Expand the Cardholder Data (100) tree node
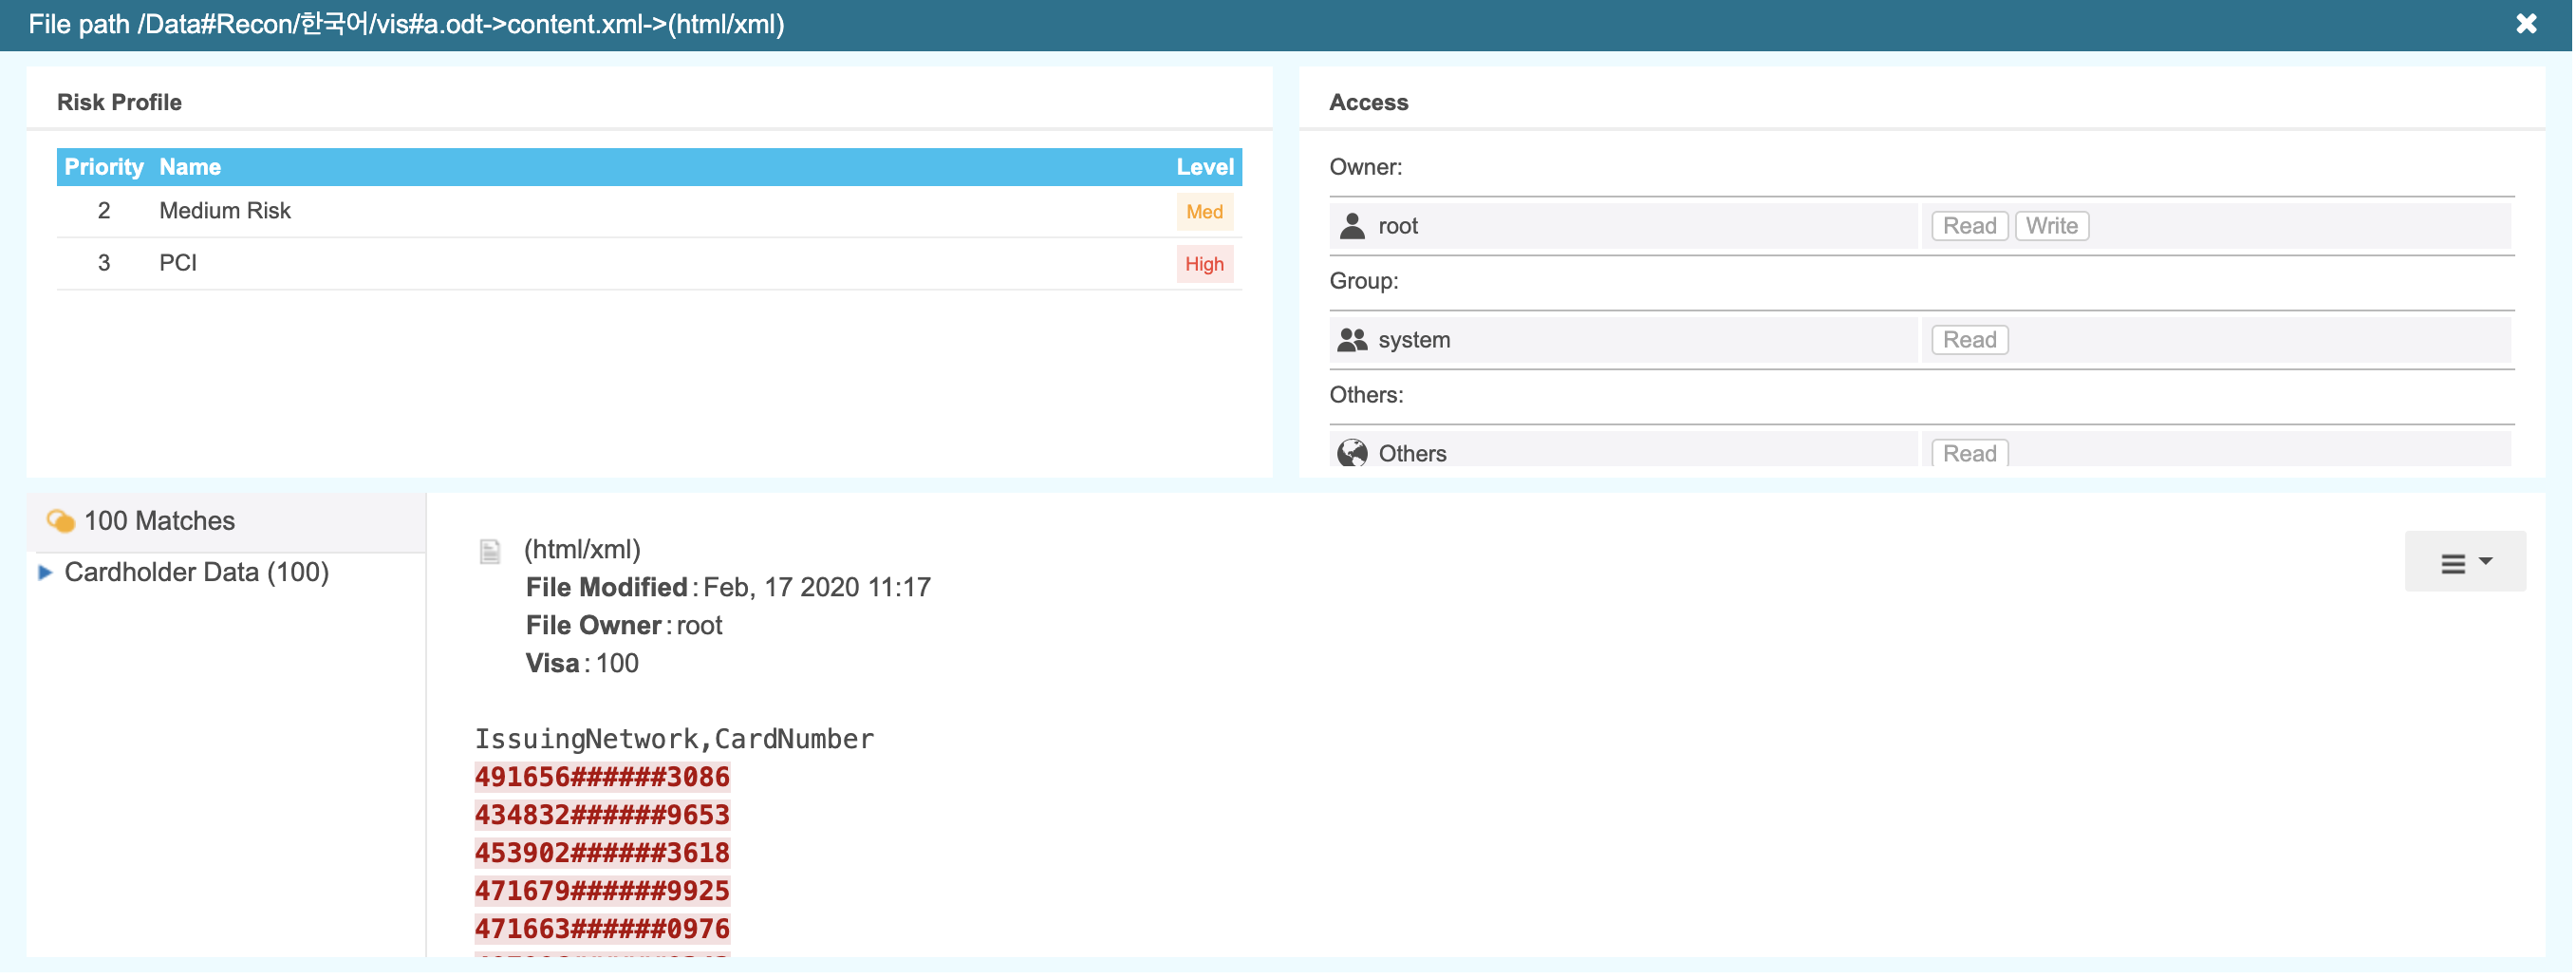This screenshot has width=2576, height=978. pyautogui.click(x=45, y=573)
